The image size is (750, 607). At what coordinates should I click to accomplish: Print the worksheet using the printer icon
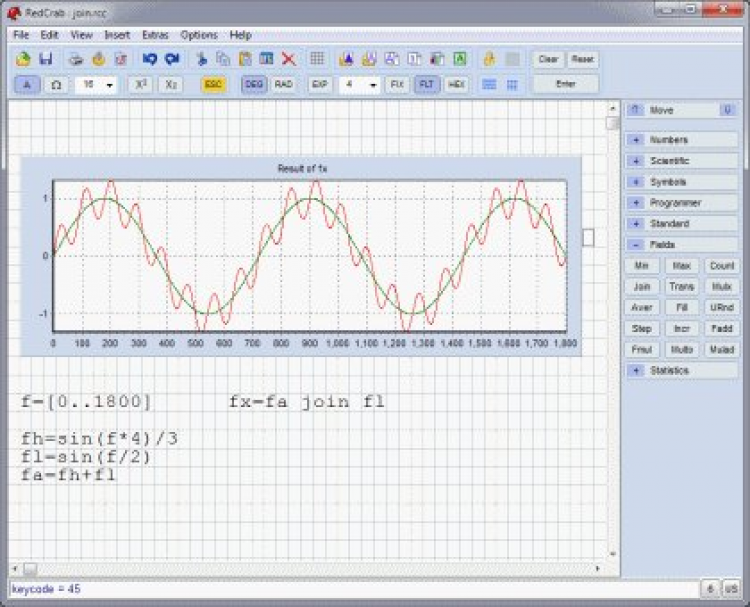click(76, 59)
